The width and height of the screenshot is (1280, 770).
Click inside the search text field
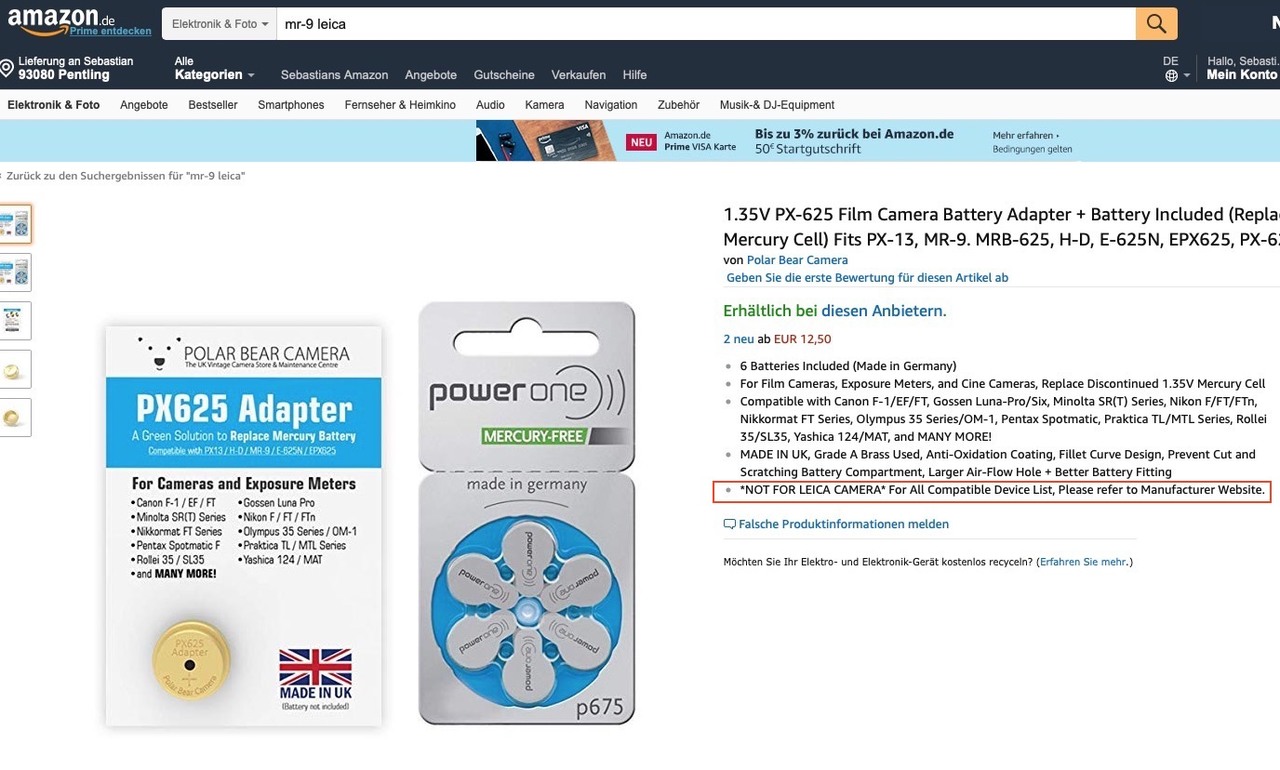[705, 24]
